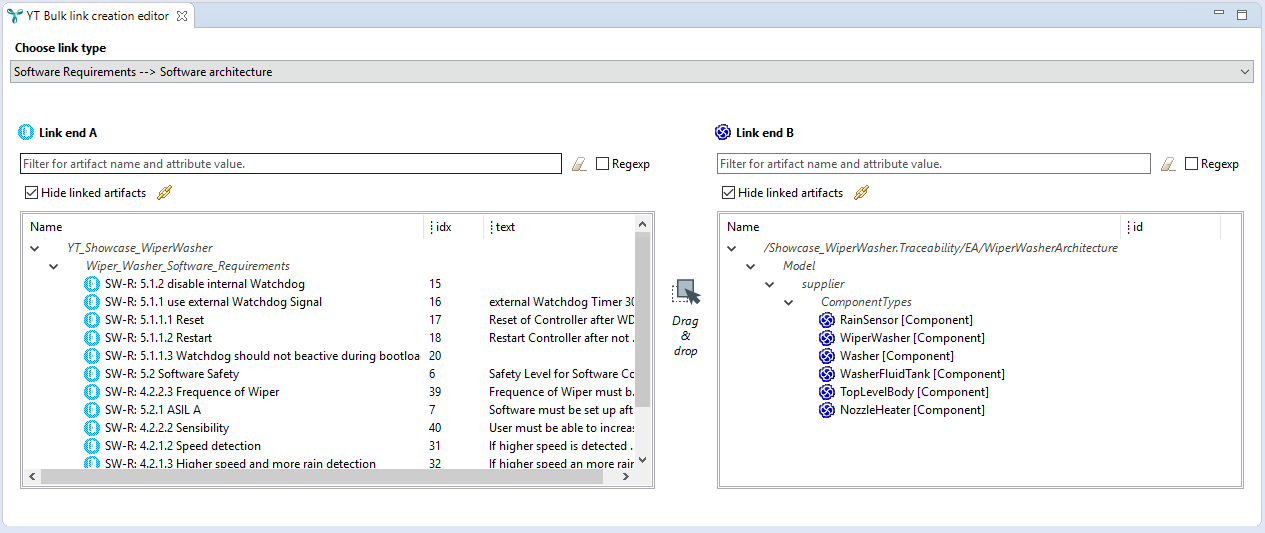Clear Link end A filter with eraser
Screen dimensions: 1265x533
(x=579, y=164)
